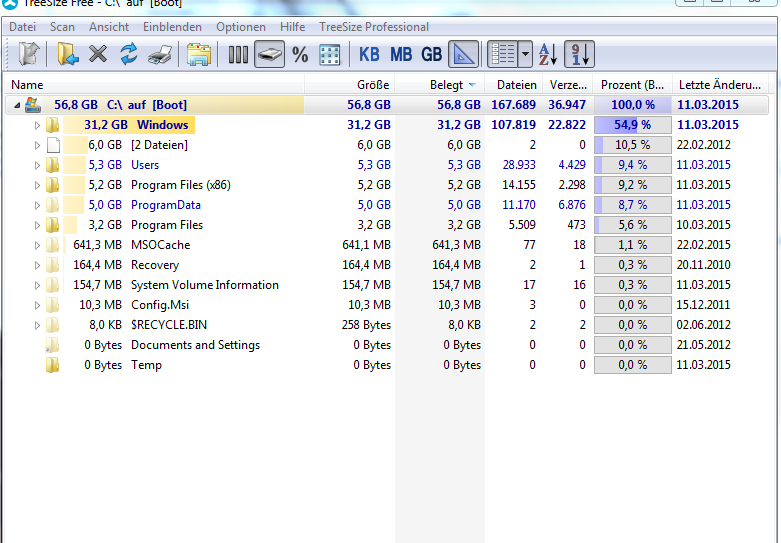Expand the Windows folder node
The image size is (781, 543).
(x=37, y=125)
